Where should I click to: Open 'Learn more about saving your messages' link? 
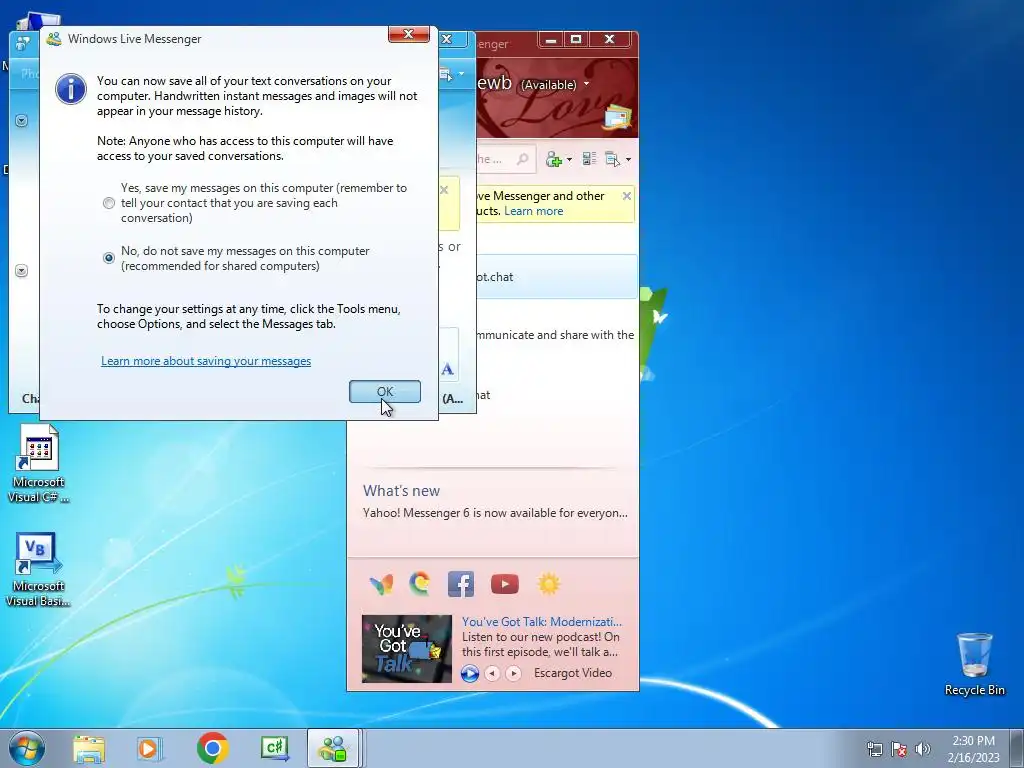(x=206, y=361)
